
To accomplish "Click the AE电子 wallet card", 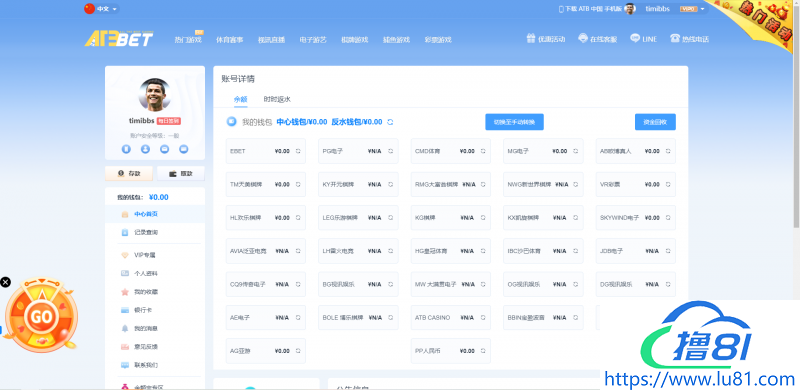I will click(266, 318).
